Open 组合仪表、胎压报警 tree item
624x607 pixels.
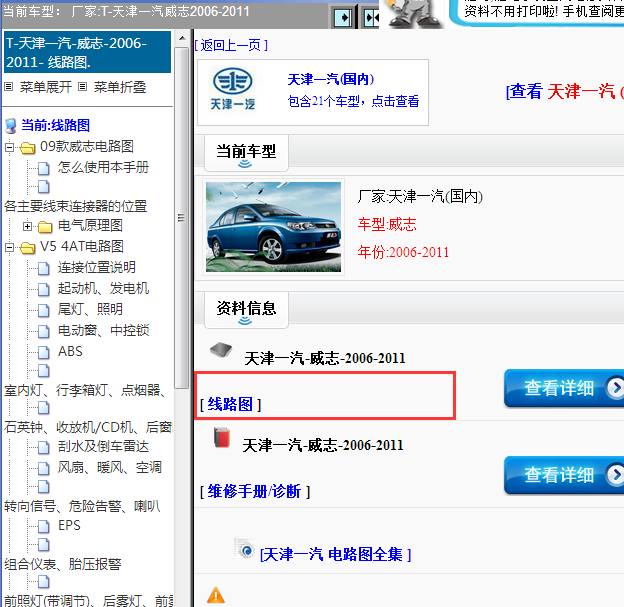(x=62, y=564)
